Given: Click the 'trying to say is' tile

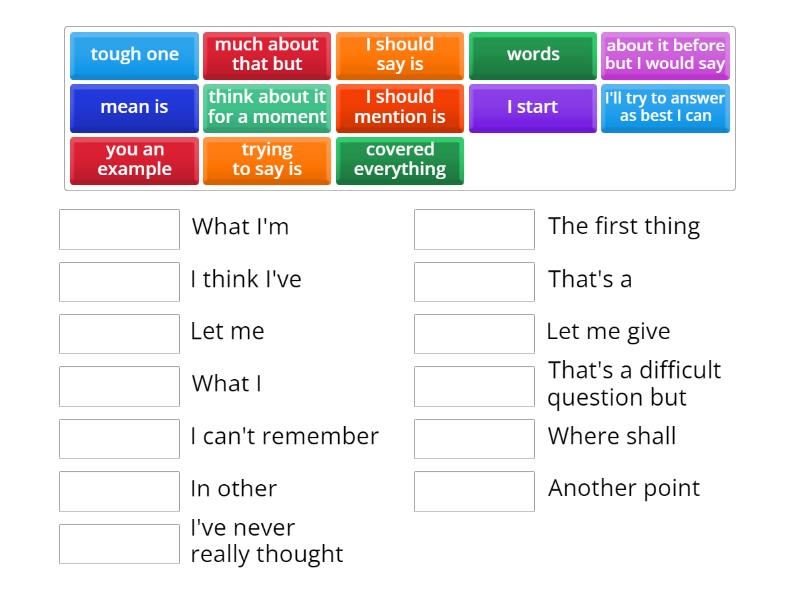Looking at the screenshot, I should pyautogui.click(x=267, y=160).
